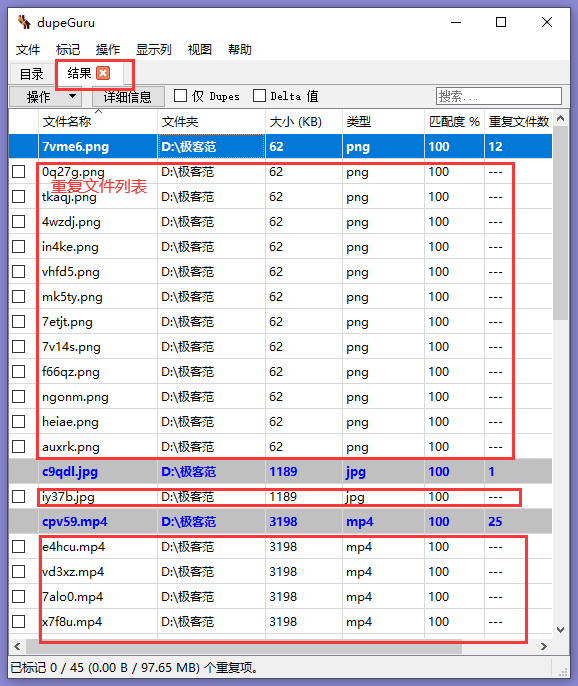Open the 文件 menu
Viewport: 578px width, 686px height.
coord(28,49)
